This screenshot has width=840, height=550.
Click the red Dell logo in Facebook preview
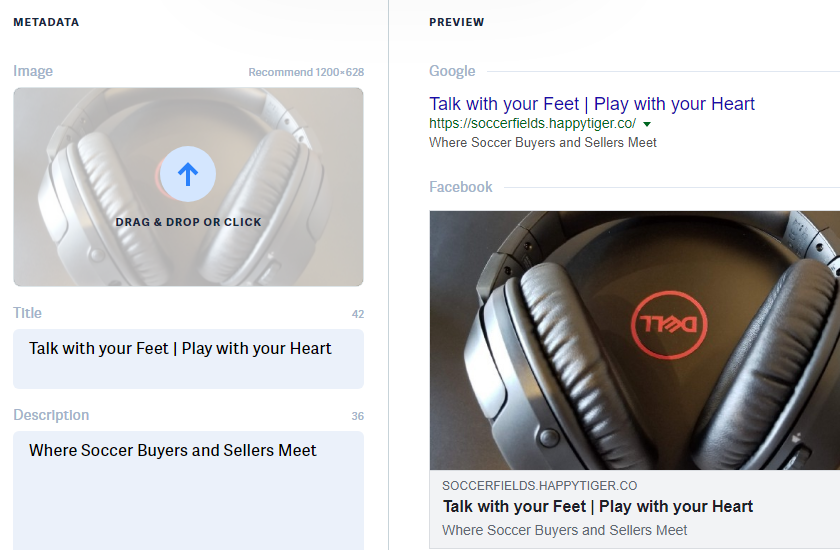tap(669, 322)
